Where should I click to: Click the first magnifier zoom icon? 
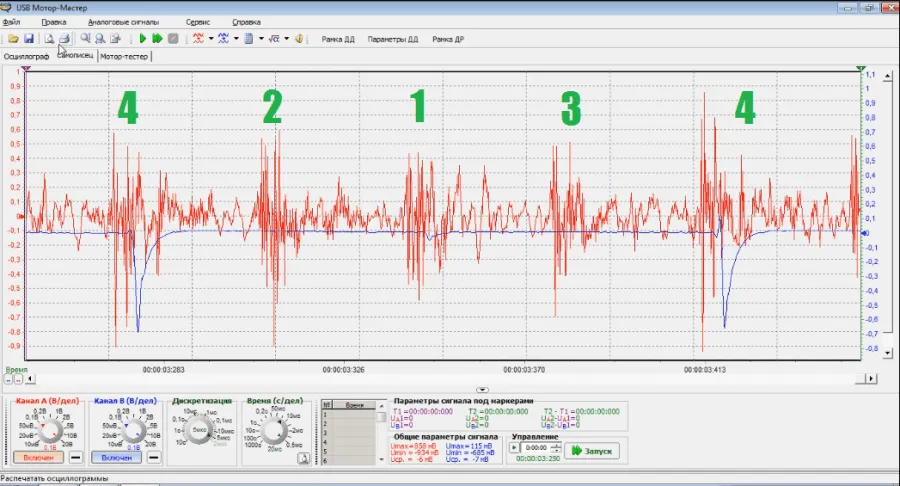pos(85,38)
